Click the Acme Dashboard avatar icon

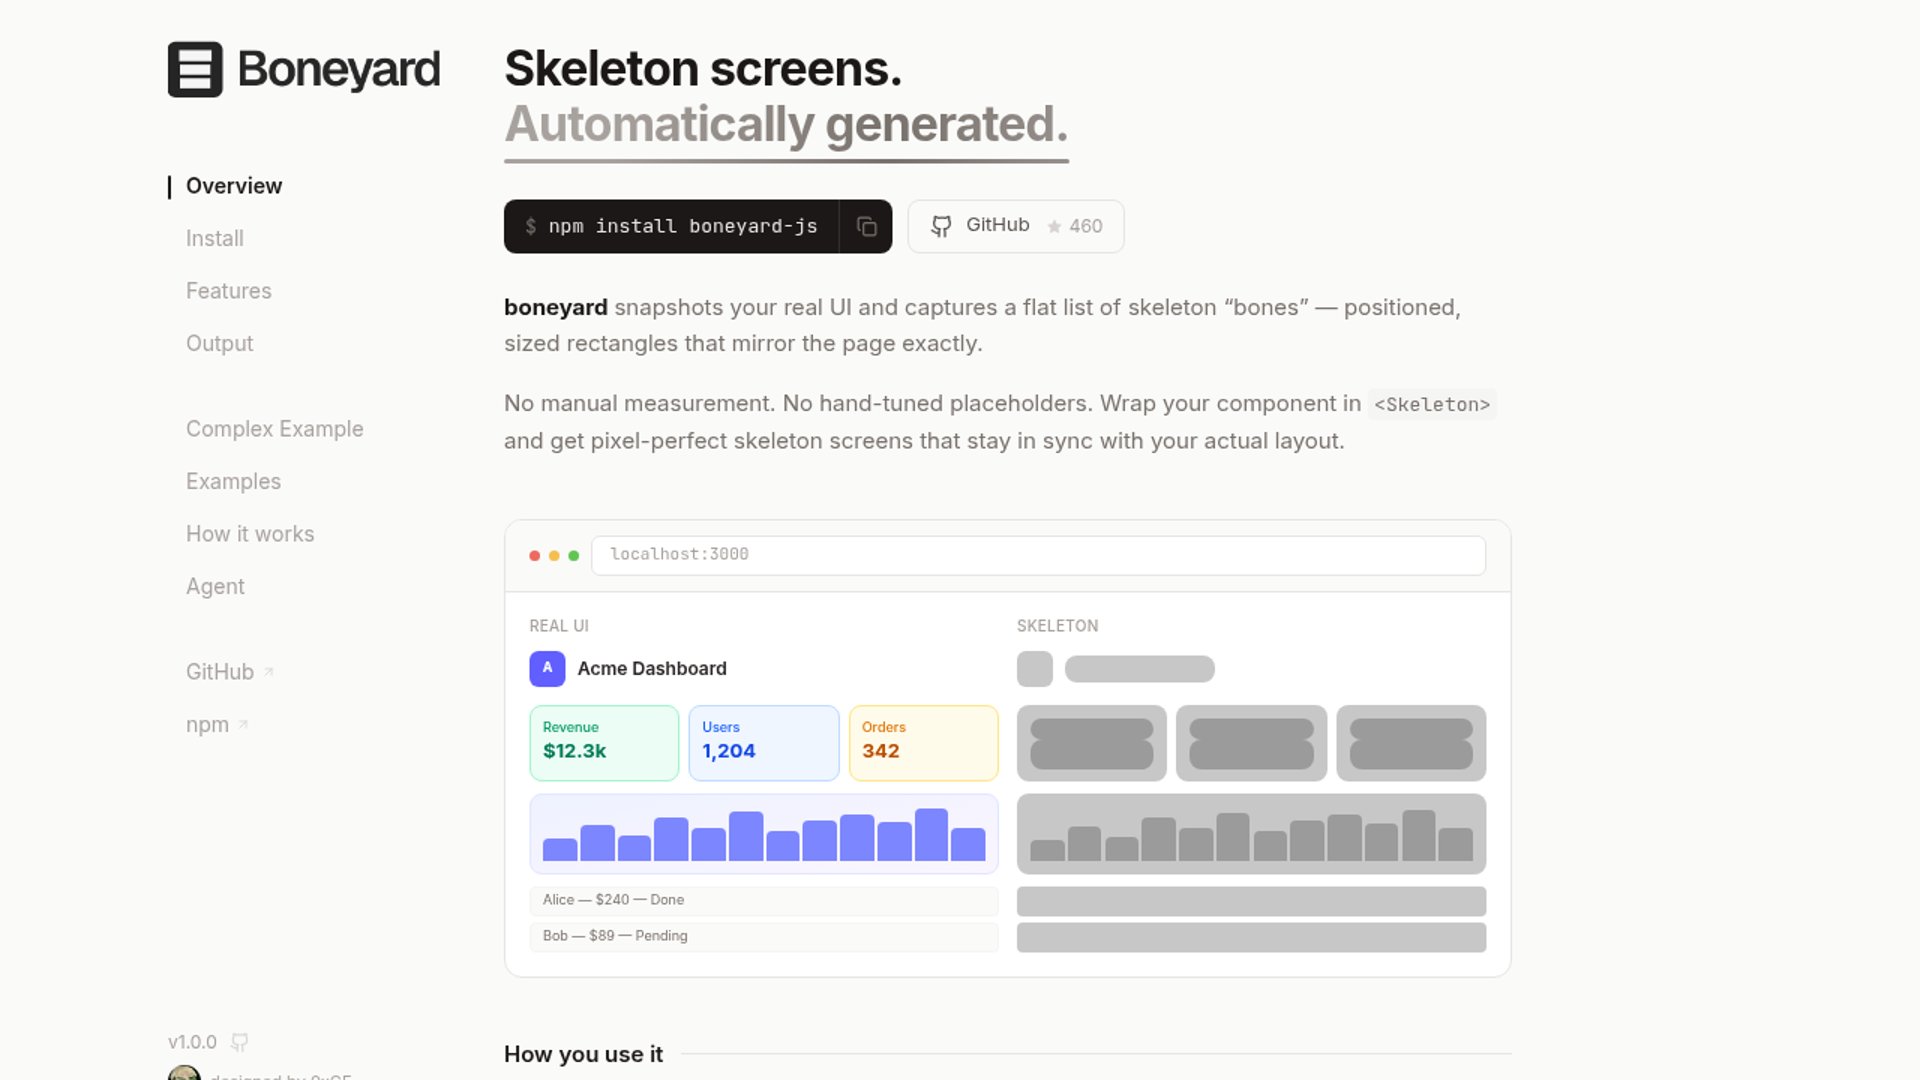tap(547, 669)
